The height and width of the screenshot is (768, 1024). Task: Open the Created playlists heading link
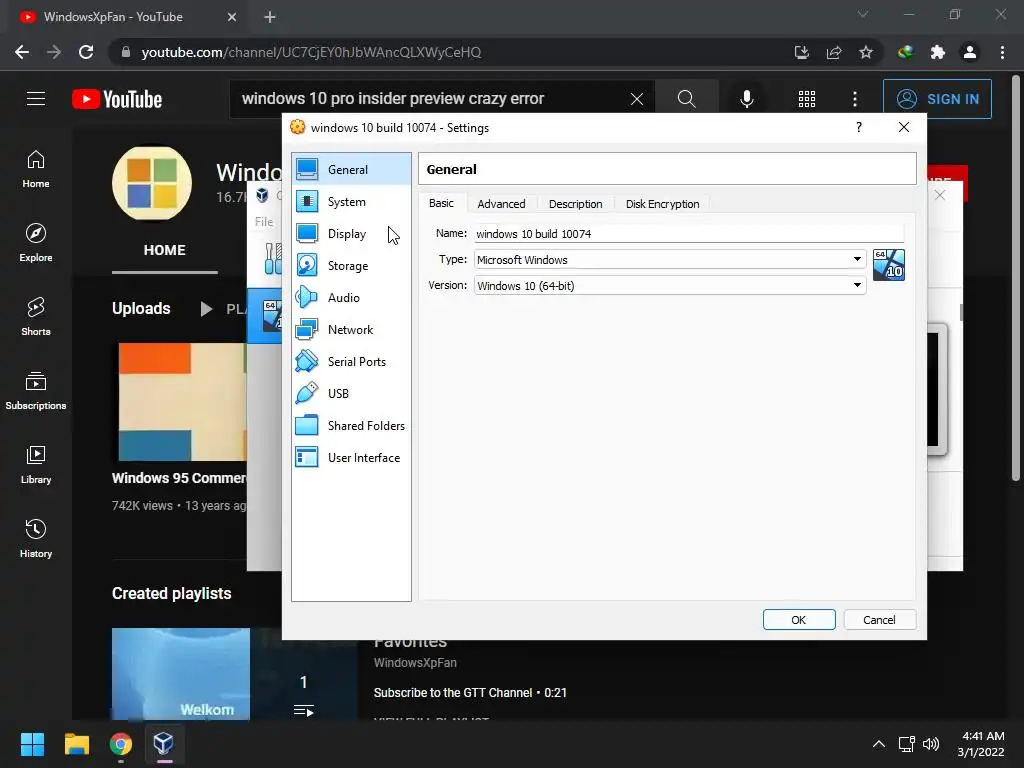[x=172, y=593]
